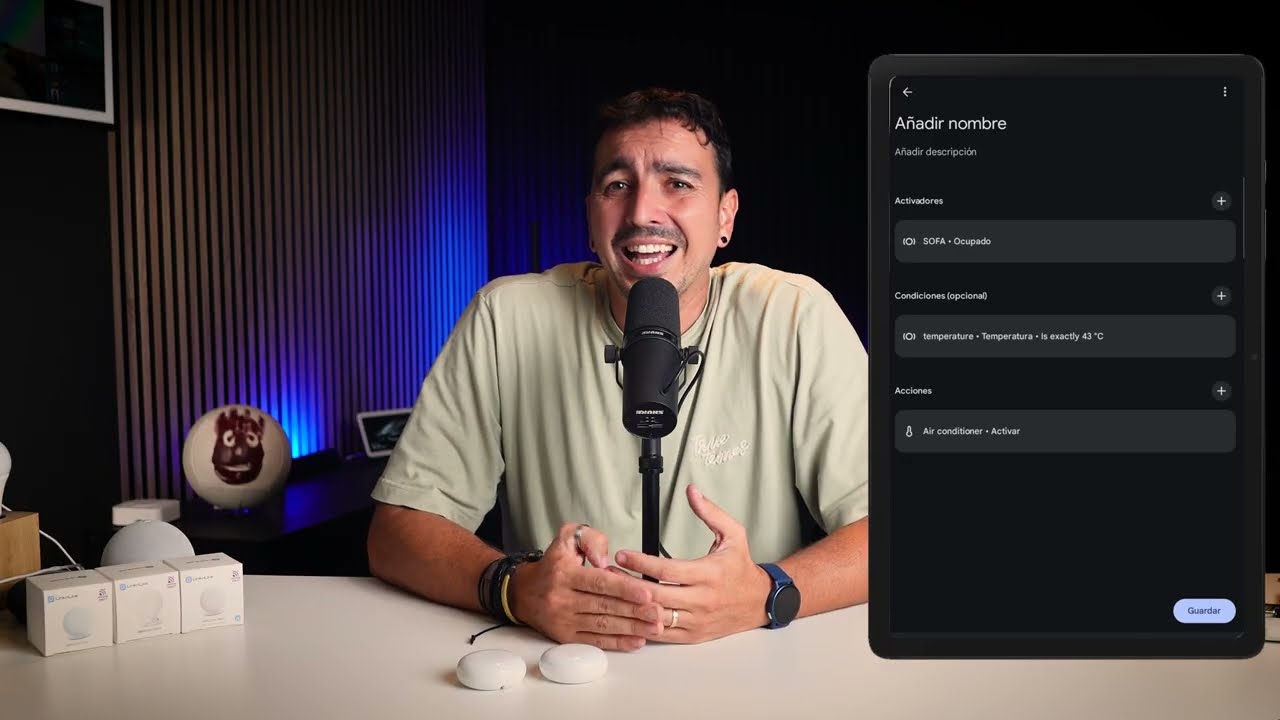
Task: Tap sensor icon beside SOFA Ocupado
Action: [909, 241]
